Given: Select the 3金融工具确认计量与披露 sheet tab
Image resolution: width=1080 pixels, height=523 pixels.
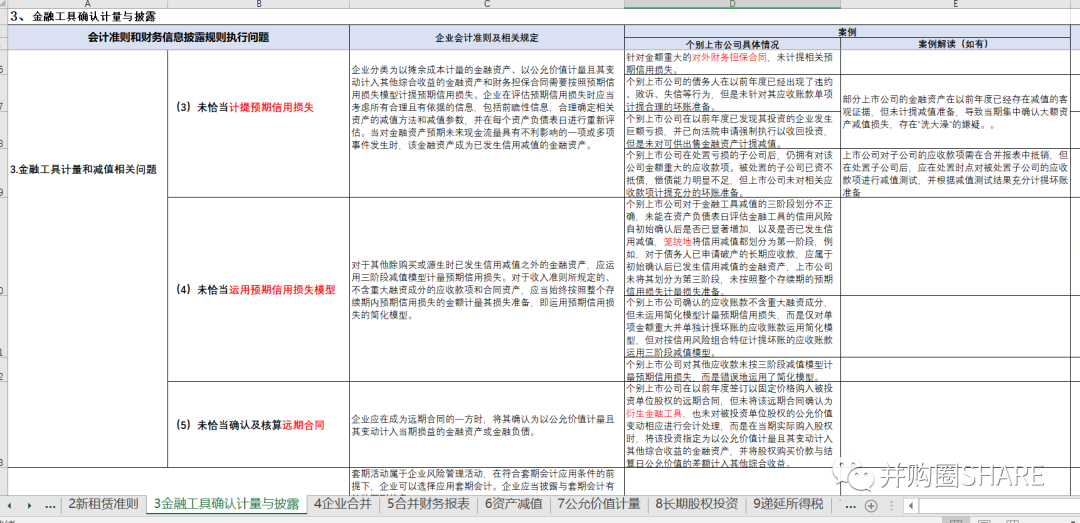Looking at the screenshot, I should [x=227, y=504].
